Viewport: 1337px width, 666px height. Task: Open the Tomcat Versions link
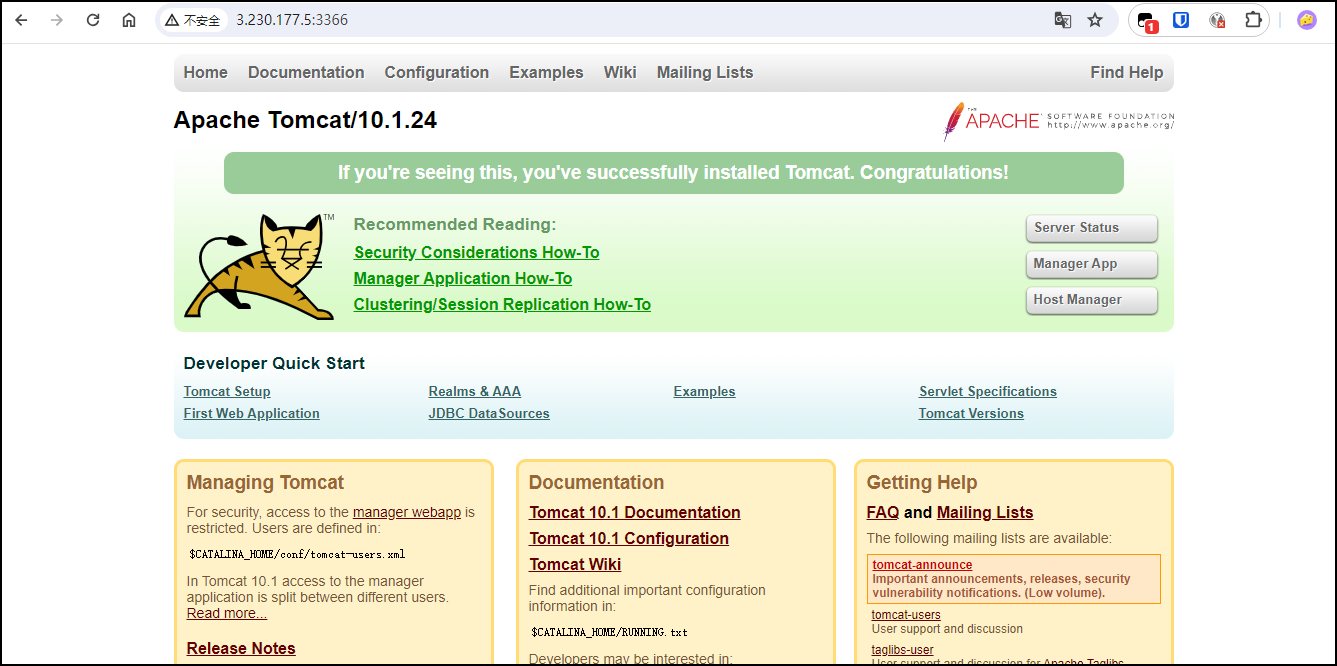[x=971, y=413]
